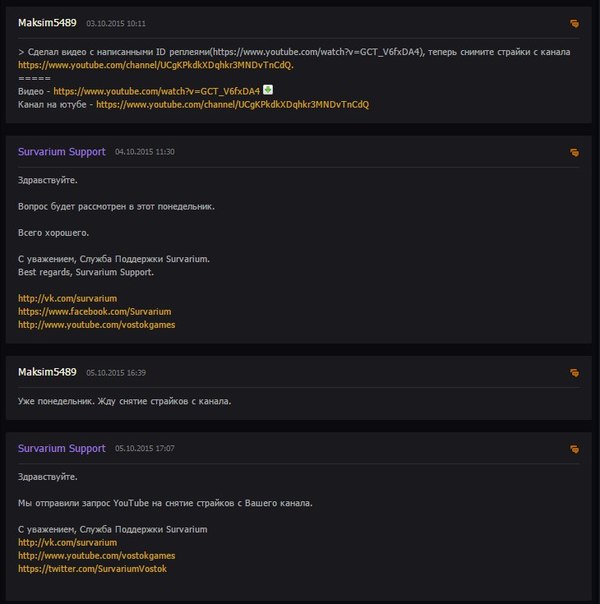Click the quote icon on the 05.10.2015 17:07 post

pos(574,449)
